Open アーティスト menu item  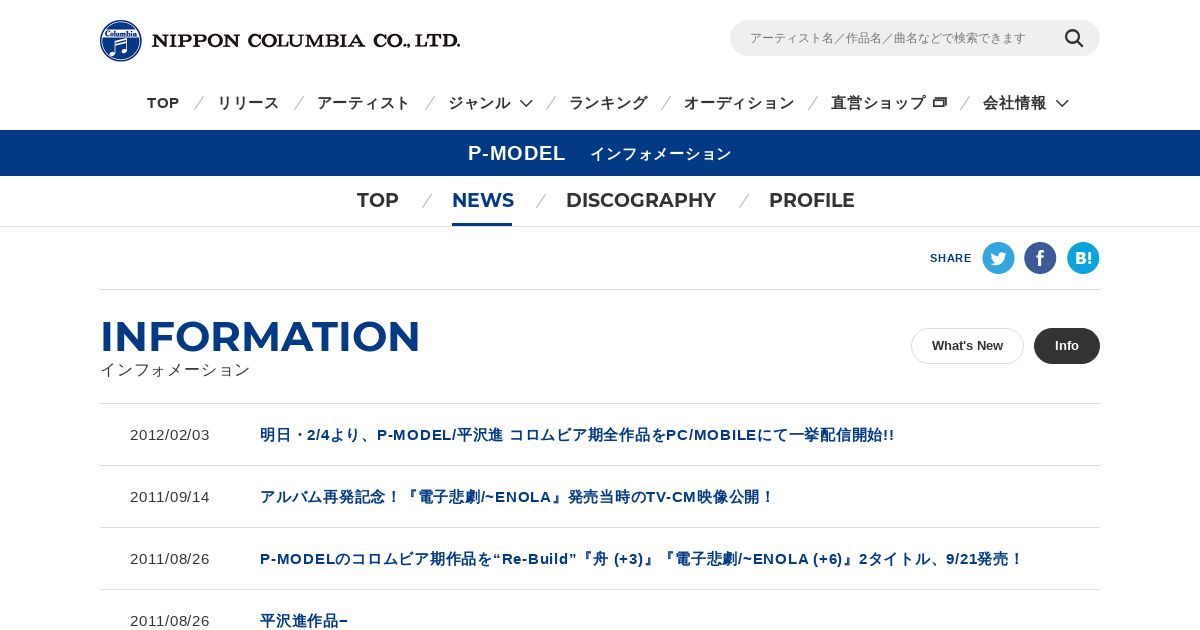363,103
